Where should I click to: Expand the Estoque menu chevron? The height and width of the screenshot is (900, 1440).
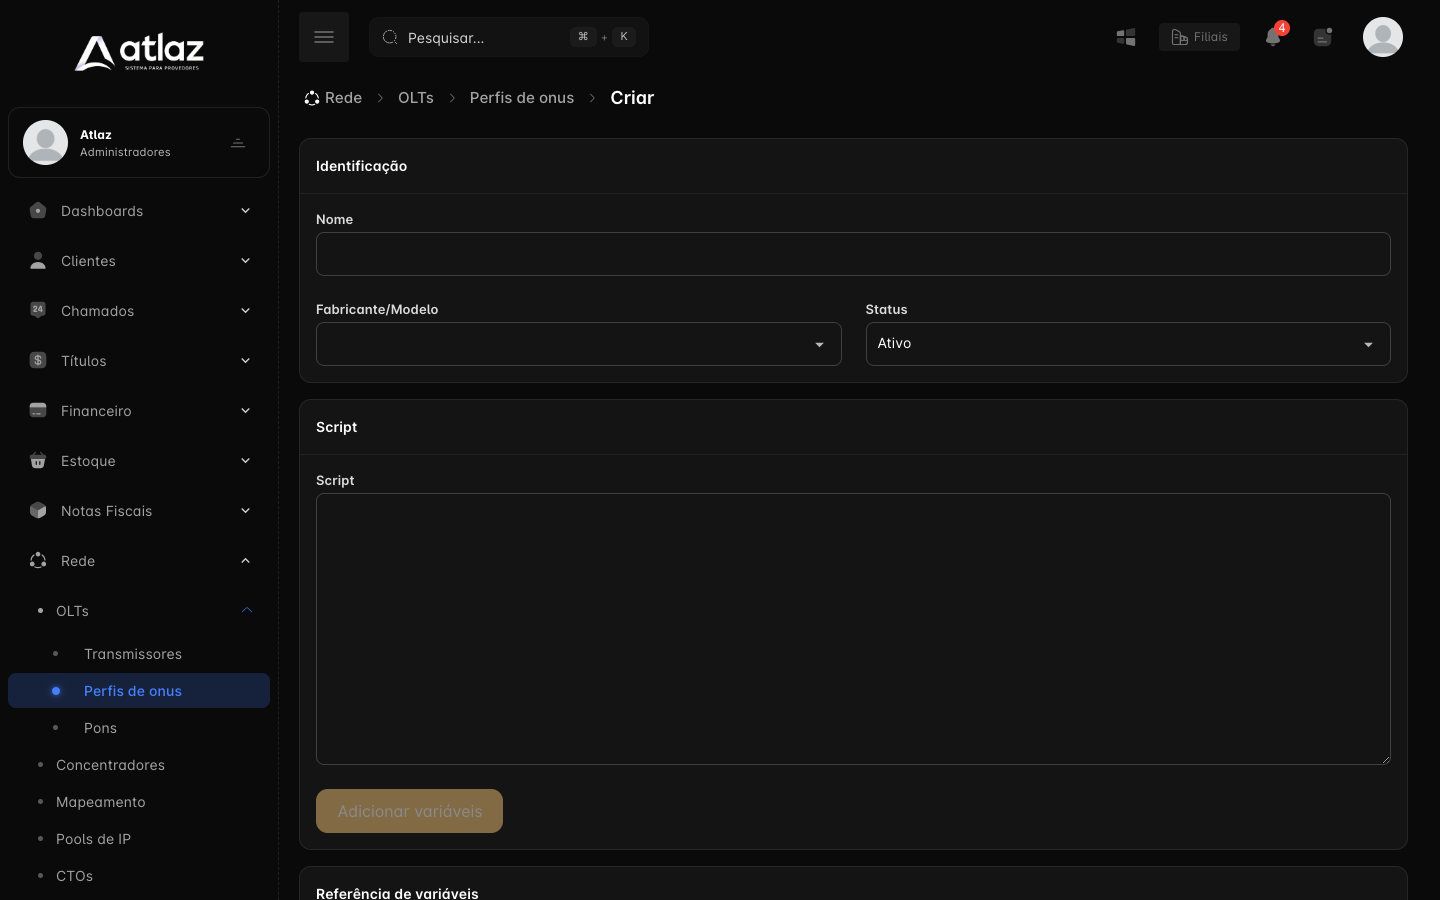(245, 461)
